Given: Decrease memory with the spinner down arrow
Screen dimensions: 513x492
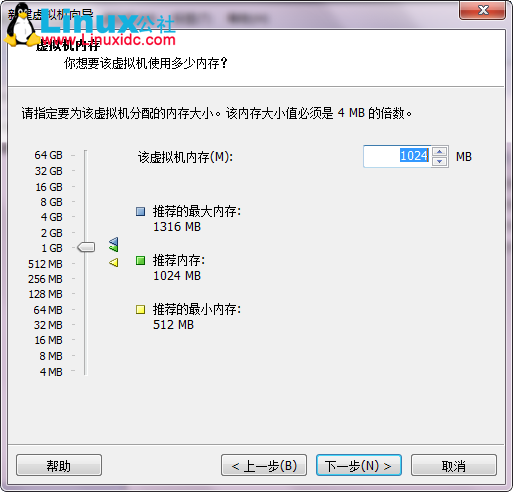Looking at the screenshot, I should click(439, 161).
